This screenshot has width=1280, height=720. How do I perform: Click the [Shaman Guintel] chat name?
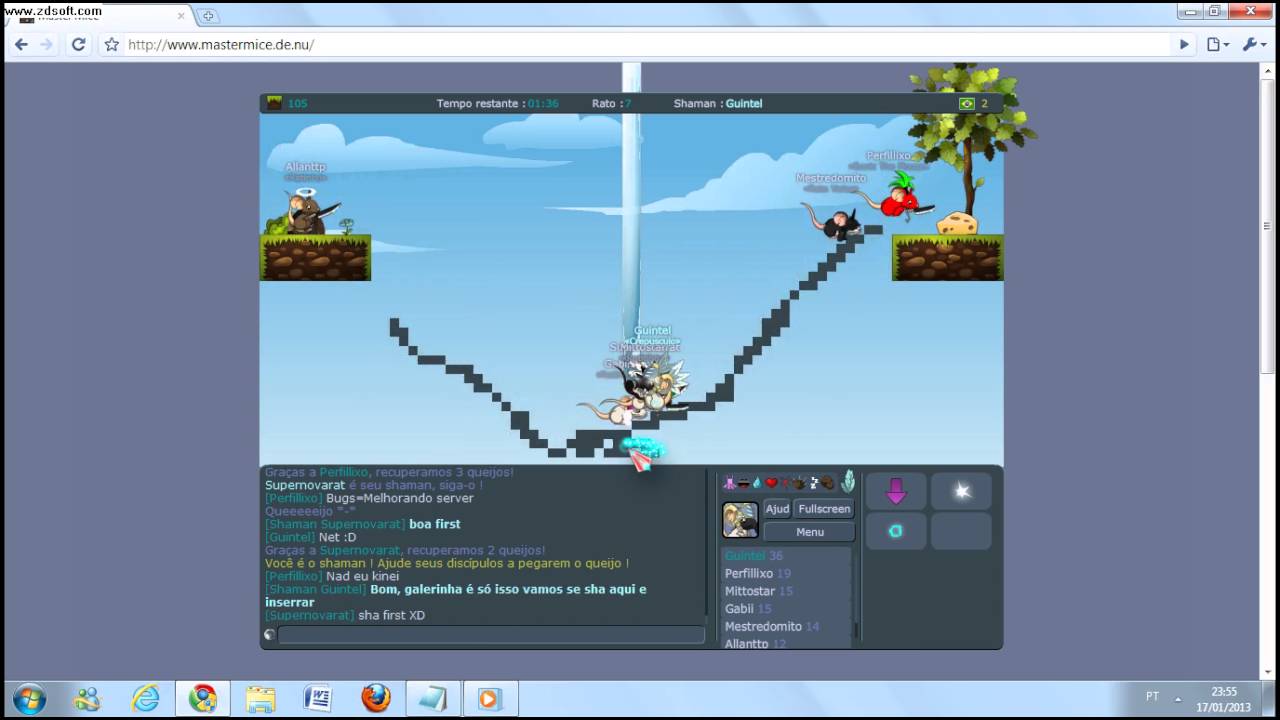tap(315, 589)
